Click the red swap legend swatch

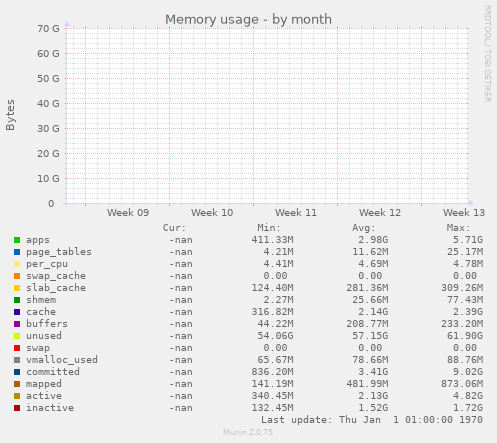[17, 348]
